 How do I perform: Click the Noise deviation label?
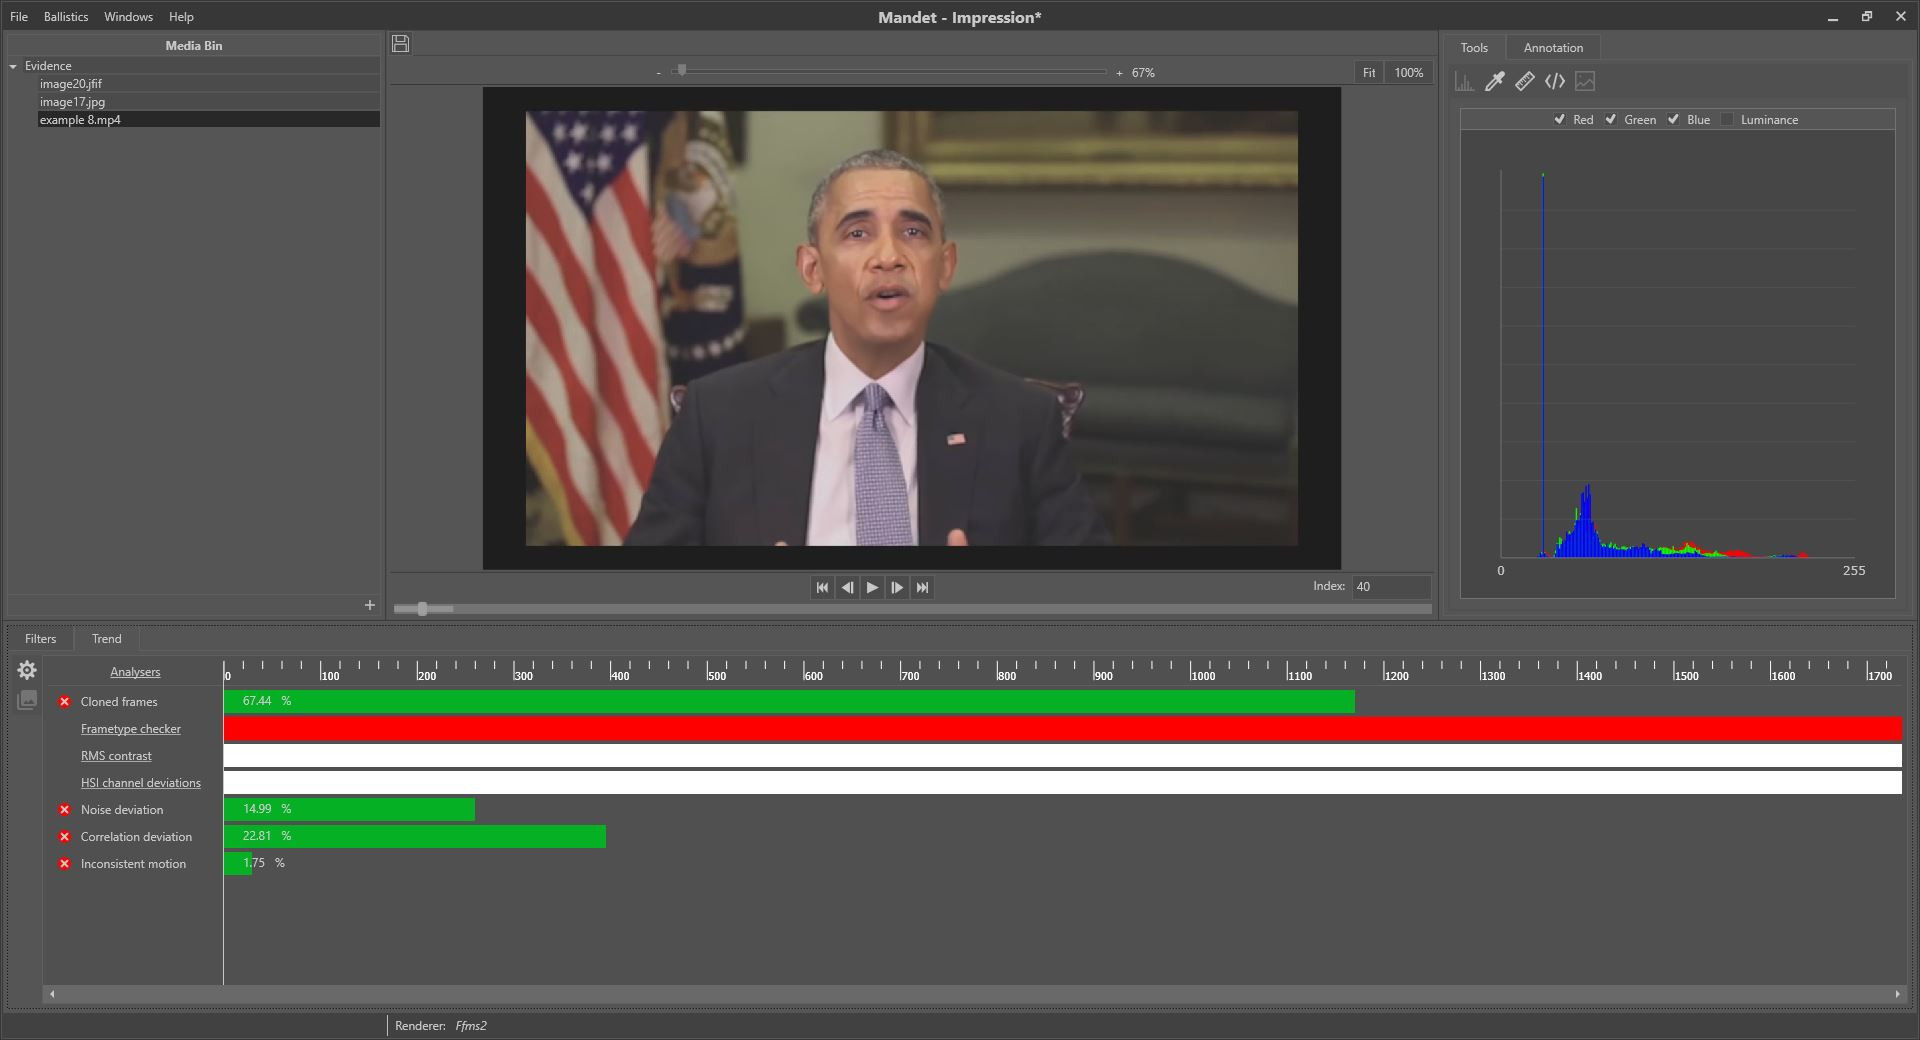pyautogui.click(x=122, y=810)
